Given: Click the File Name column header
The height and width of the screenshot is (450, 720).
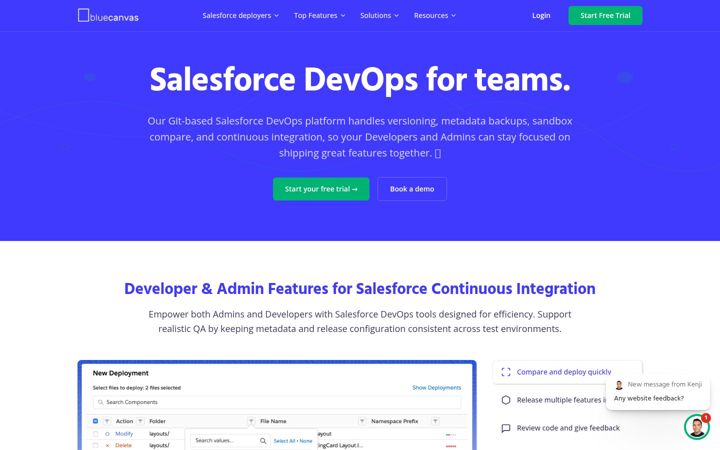Looking at the screenshot, I should tap(273, 421).
